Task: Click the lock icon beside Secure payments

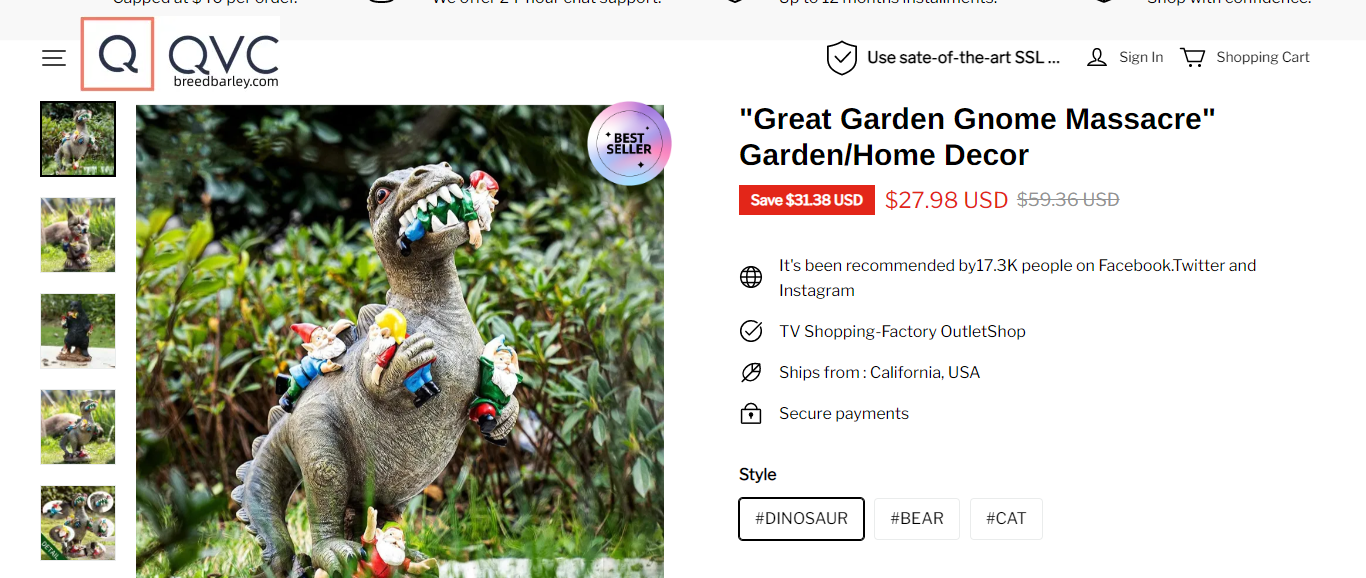Action: [x=751, y=413]
